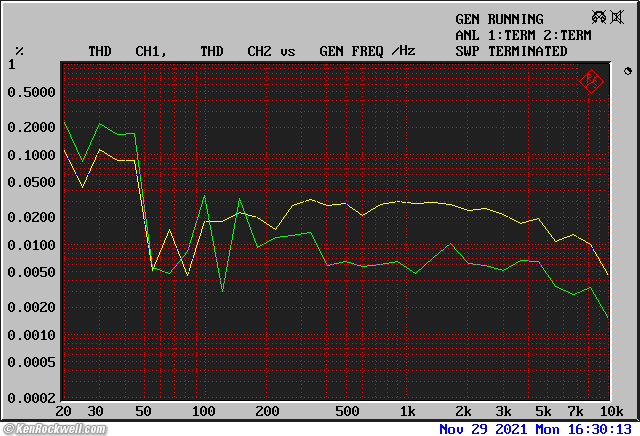This screenshot has height=436, width=640.
Task: Click the GEN RUNNING status text
Action: point(499,19)
